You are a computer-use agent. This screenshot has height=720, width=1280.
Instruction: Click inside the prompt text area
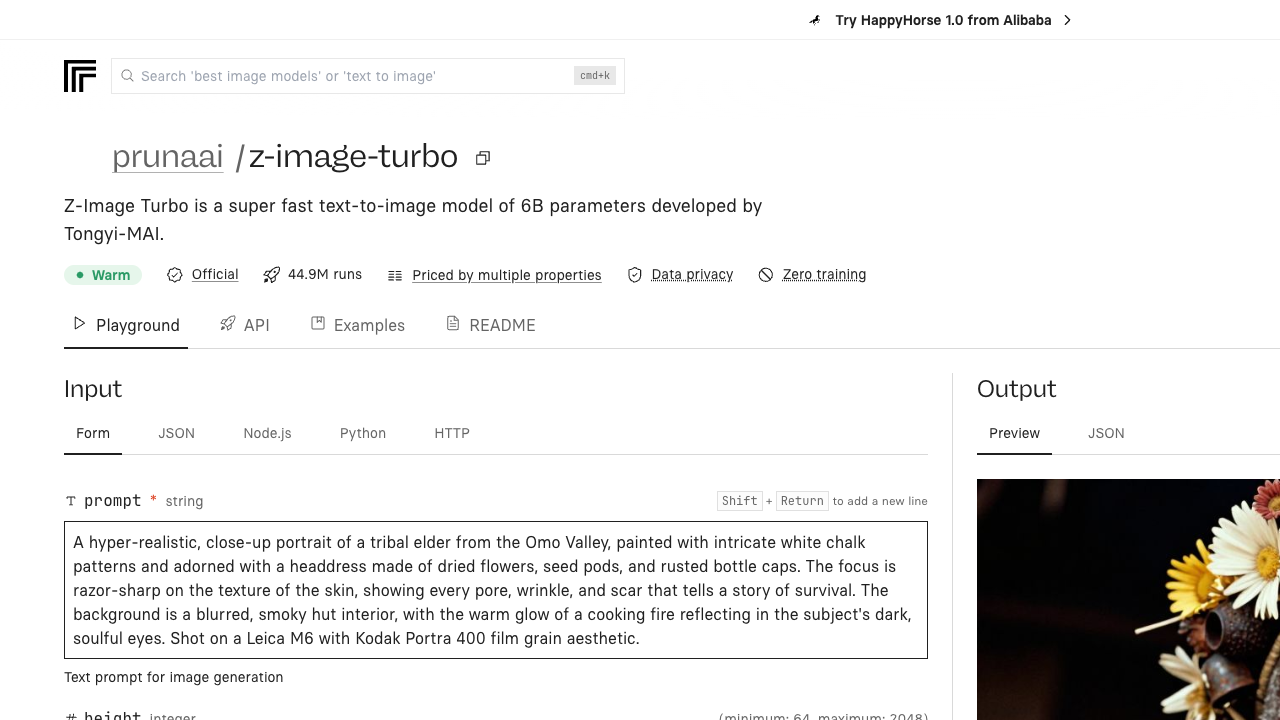tap(496, 590)
